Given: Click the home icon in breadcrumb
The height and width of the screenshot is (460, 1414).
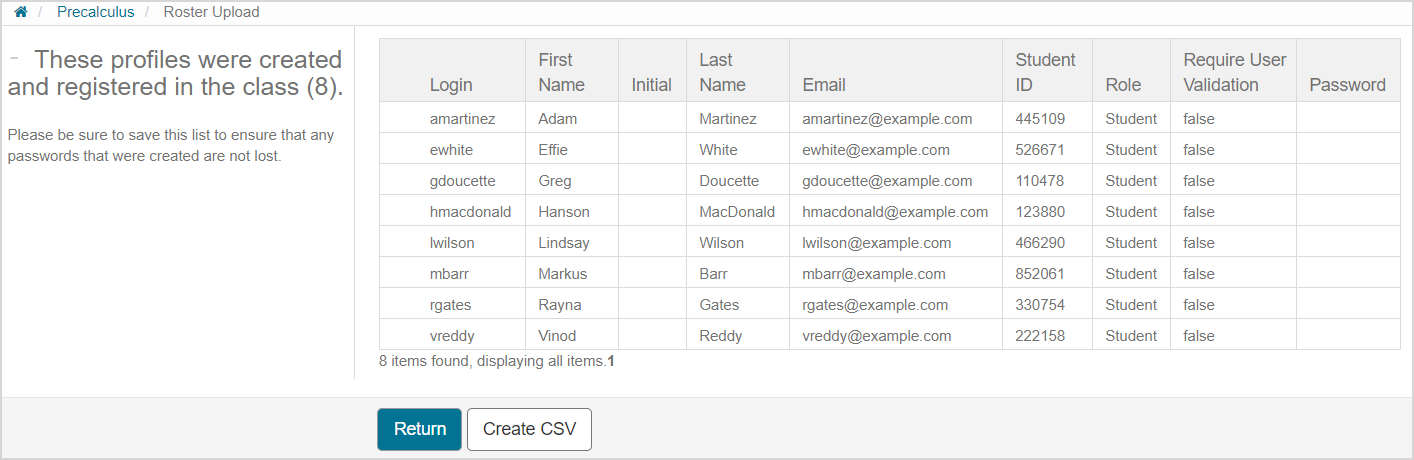Looking at the screenshot, I should (21, 13).
